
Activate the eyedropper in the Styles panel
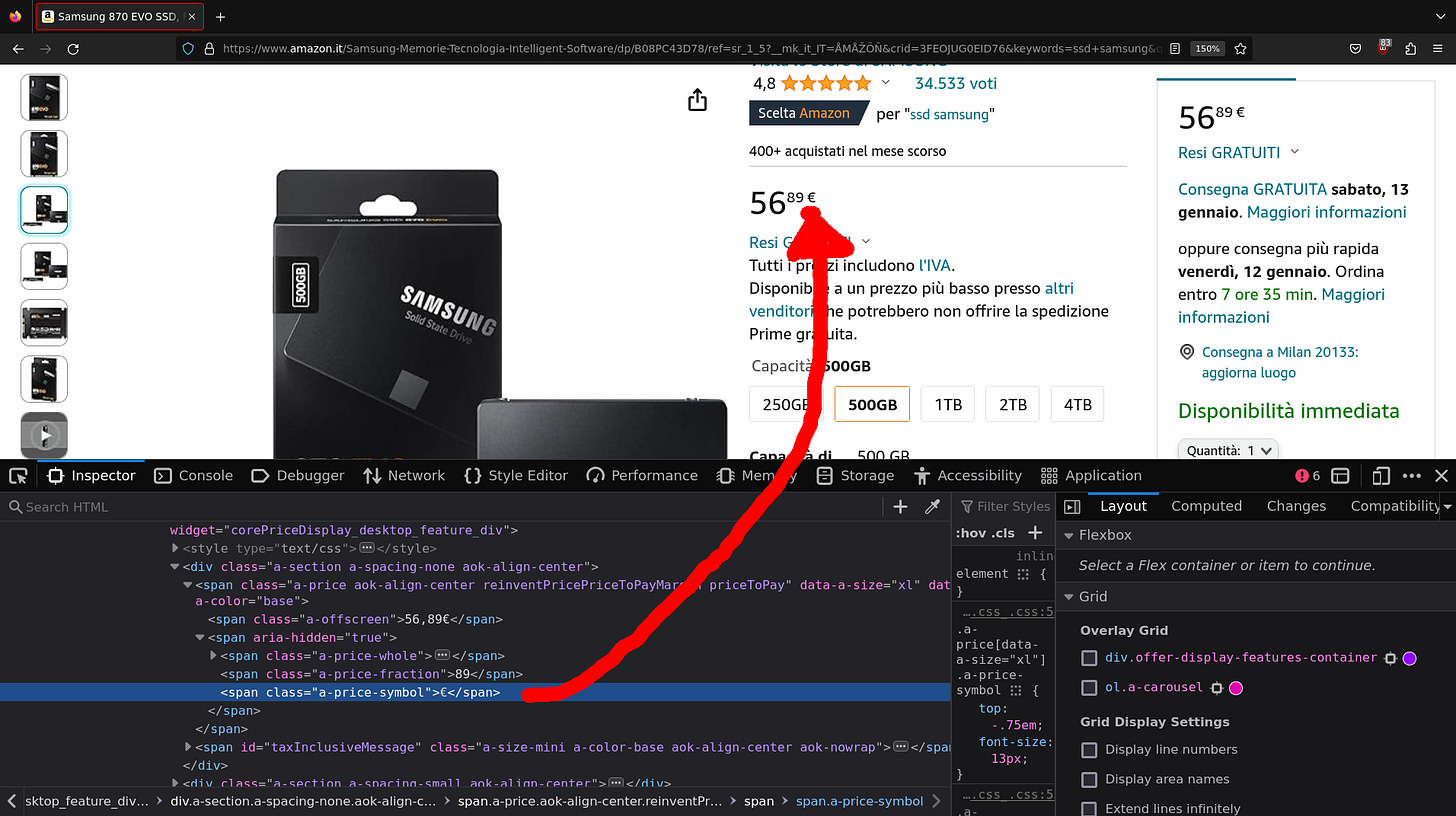[933, 507]
